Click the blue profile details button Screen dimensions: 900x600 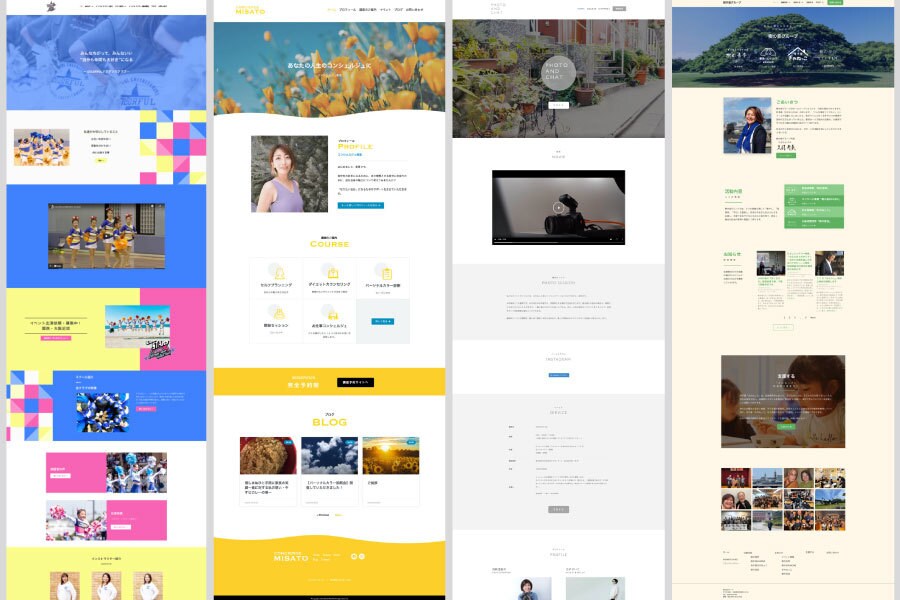[360, 205]
